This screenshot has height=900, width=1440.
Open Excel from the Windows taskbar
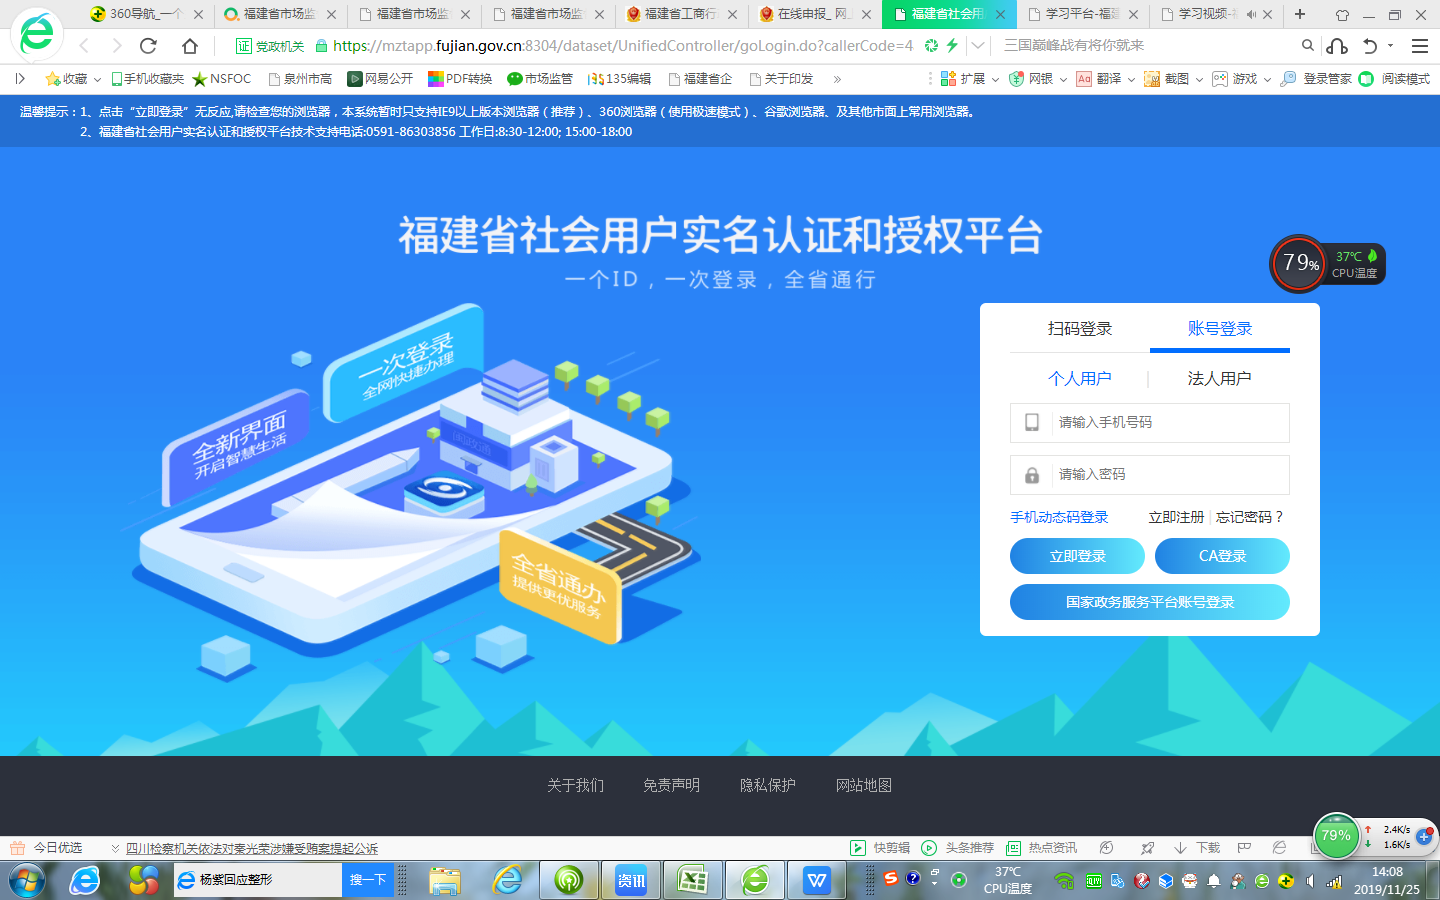point(692,880)
